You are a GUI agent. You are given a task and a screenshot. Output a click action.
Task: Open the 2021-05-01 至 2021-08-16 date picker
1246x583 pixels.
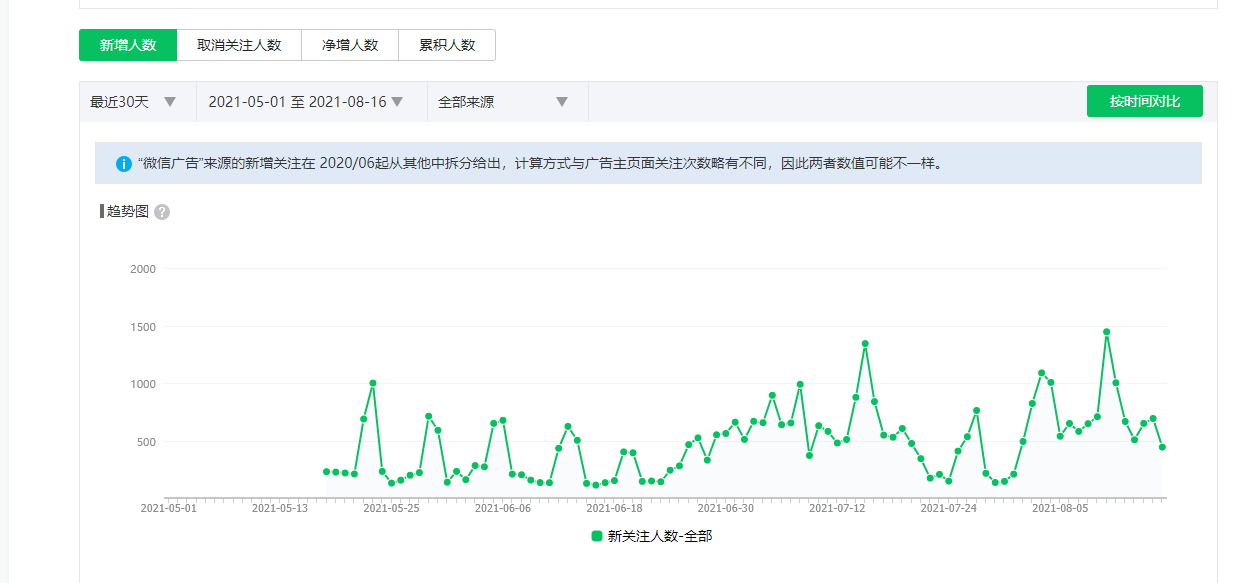(306, 102)
